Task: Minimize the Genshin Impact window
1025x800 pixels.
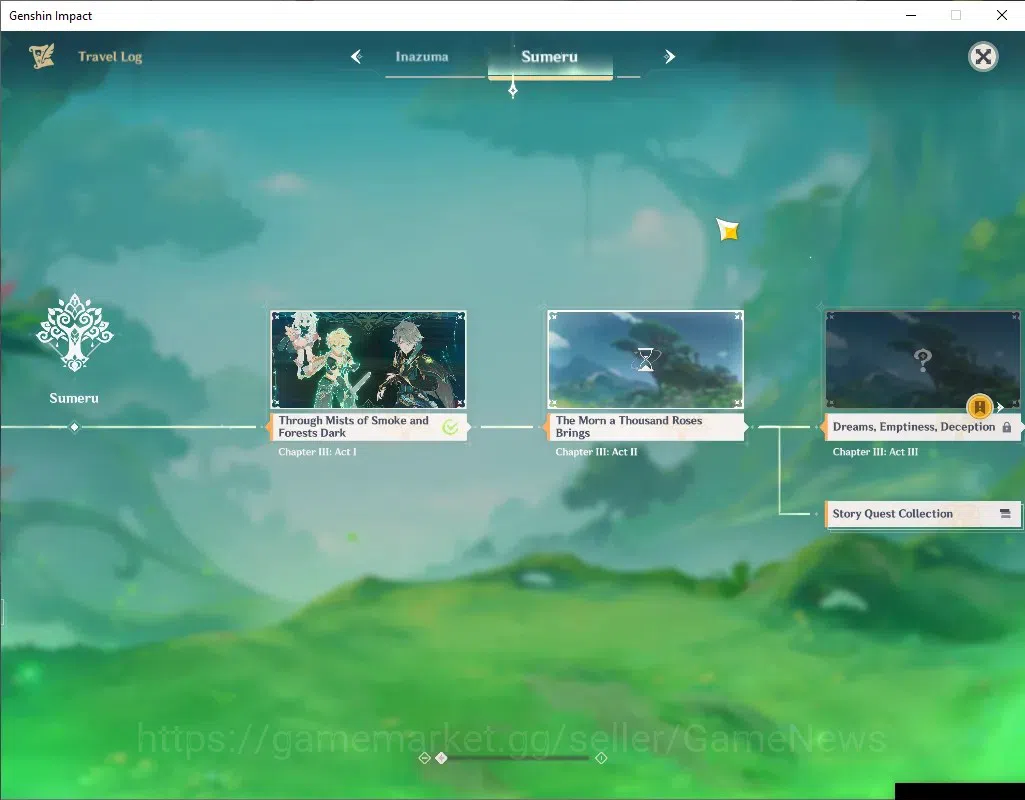Action: (911, 15)
